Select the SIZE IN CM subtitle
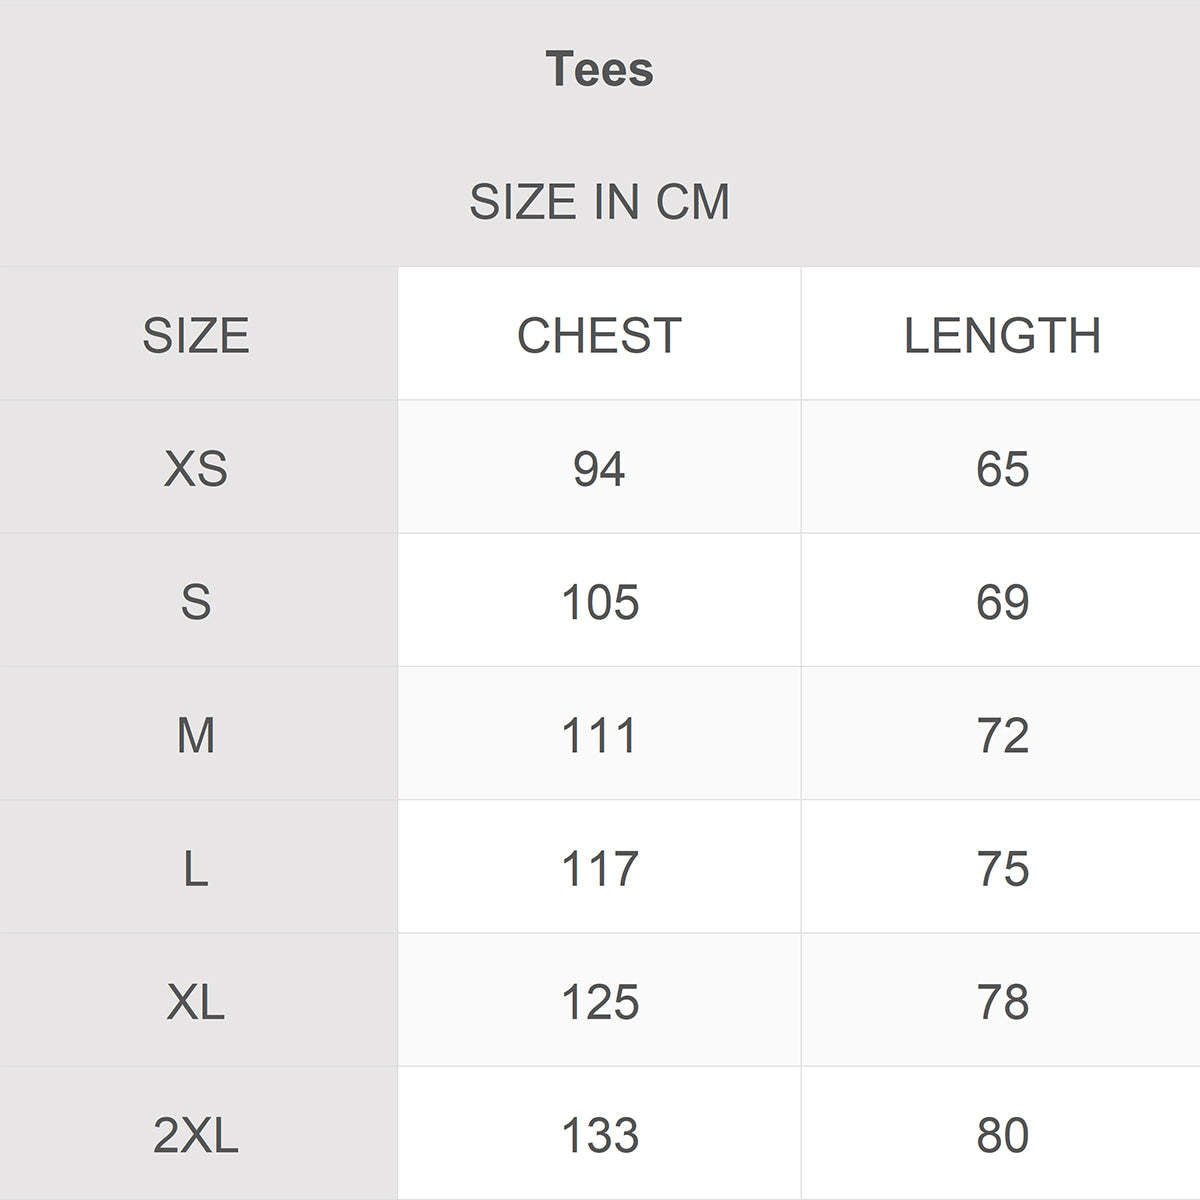Viewport: 1200px width, 1200px height. click(600, 202)
